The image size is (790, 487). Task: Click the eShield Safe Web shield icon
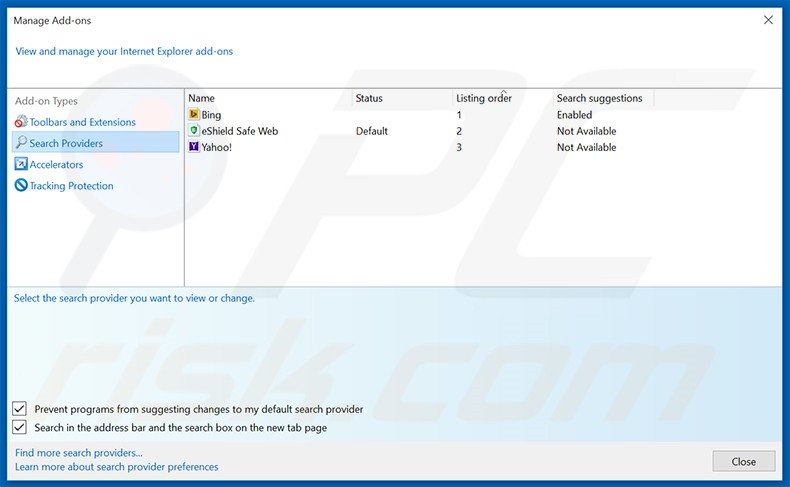click(x=193, y=130)
